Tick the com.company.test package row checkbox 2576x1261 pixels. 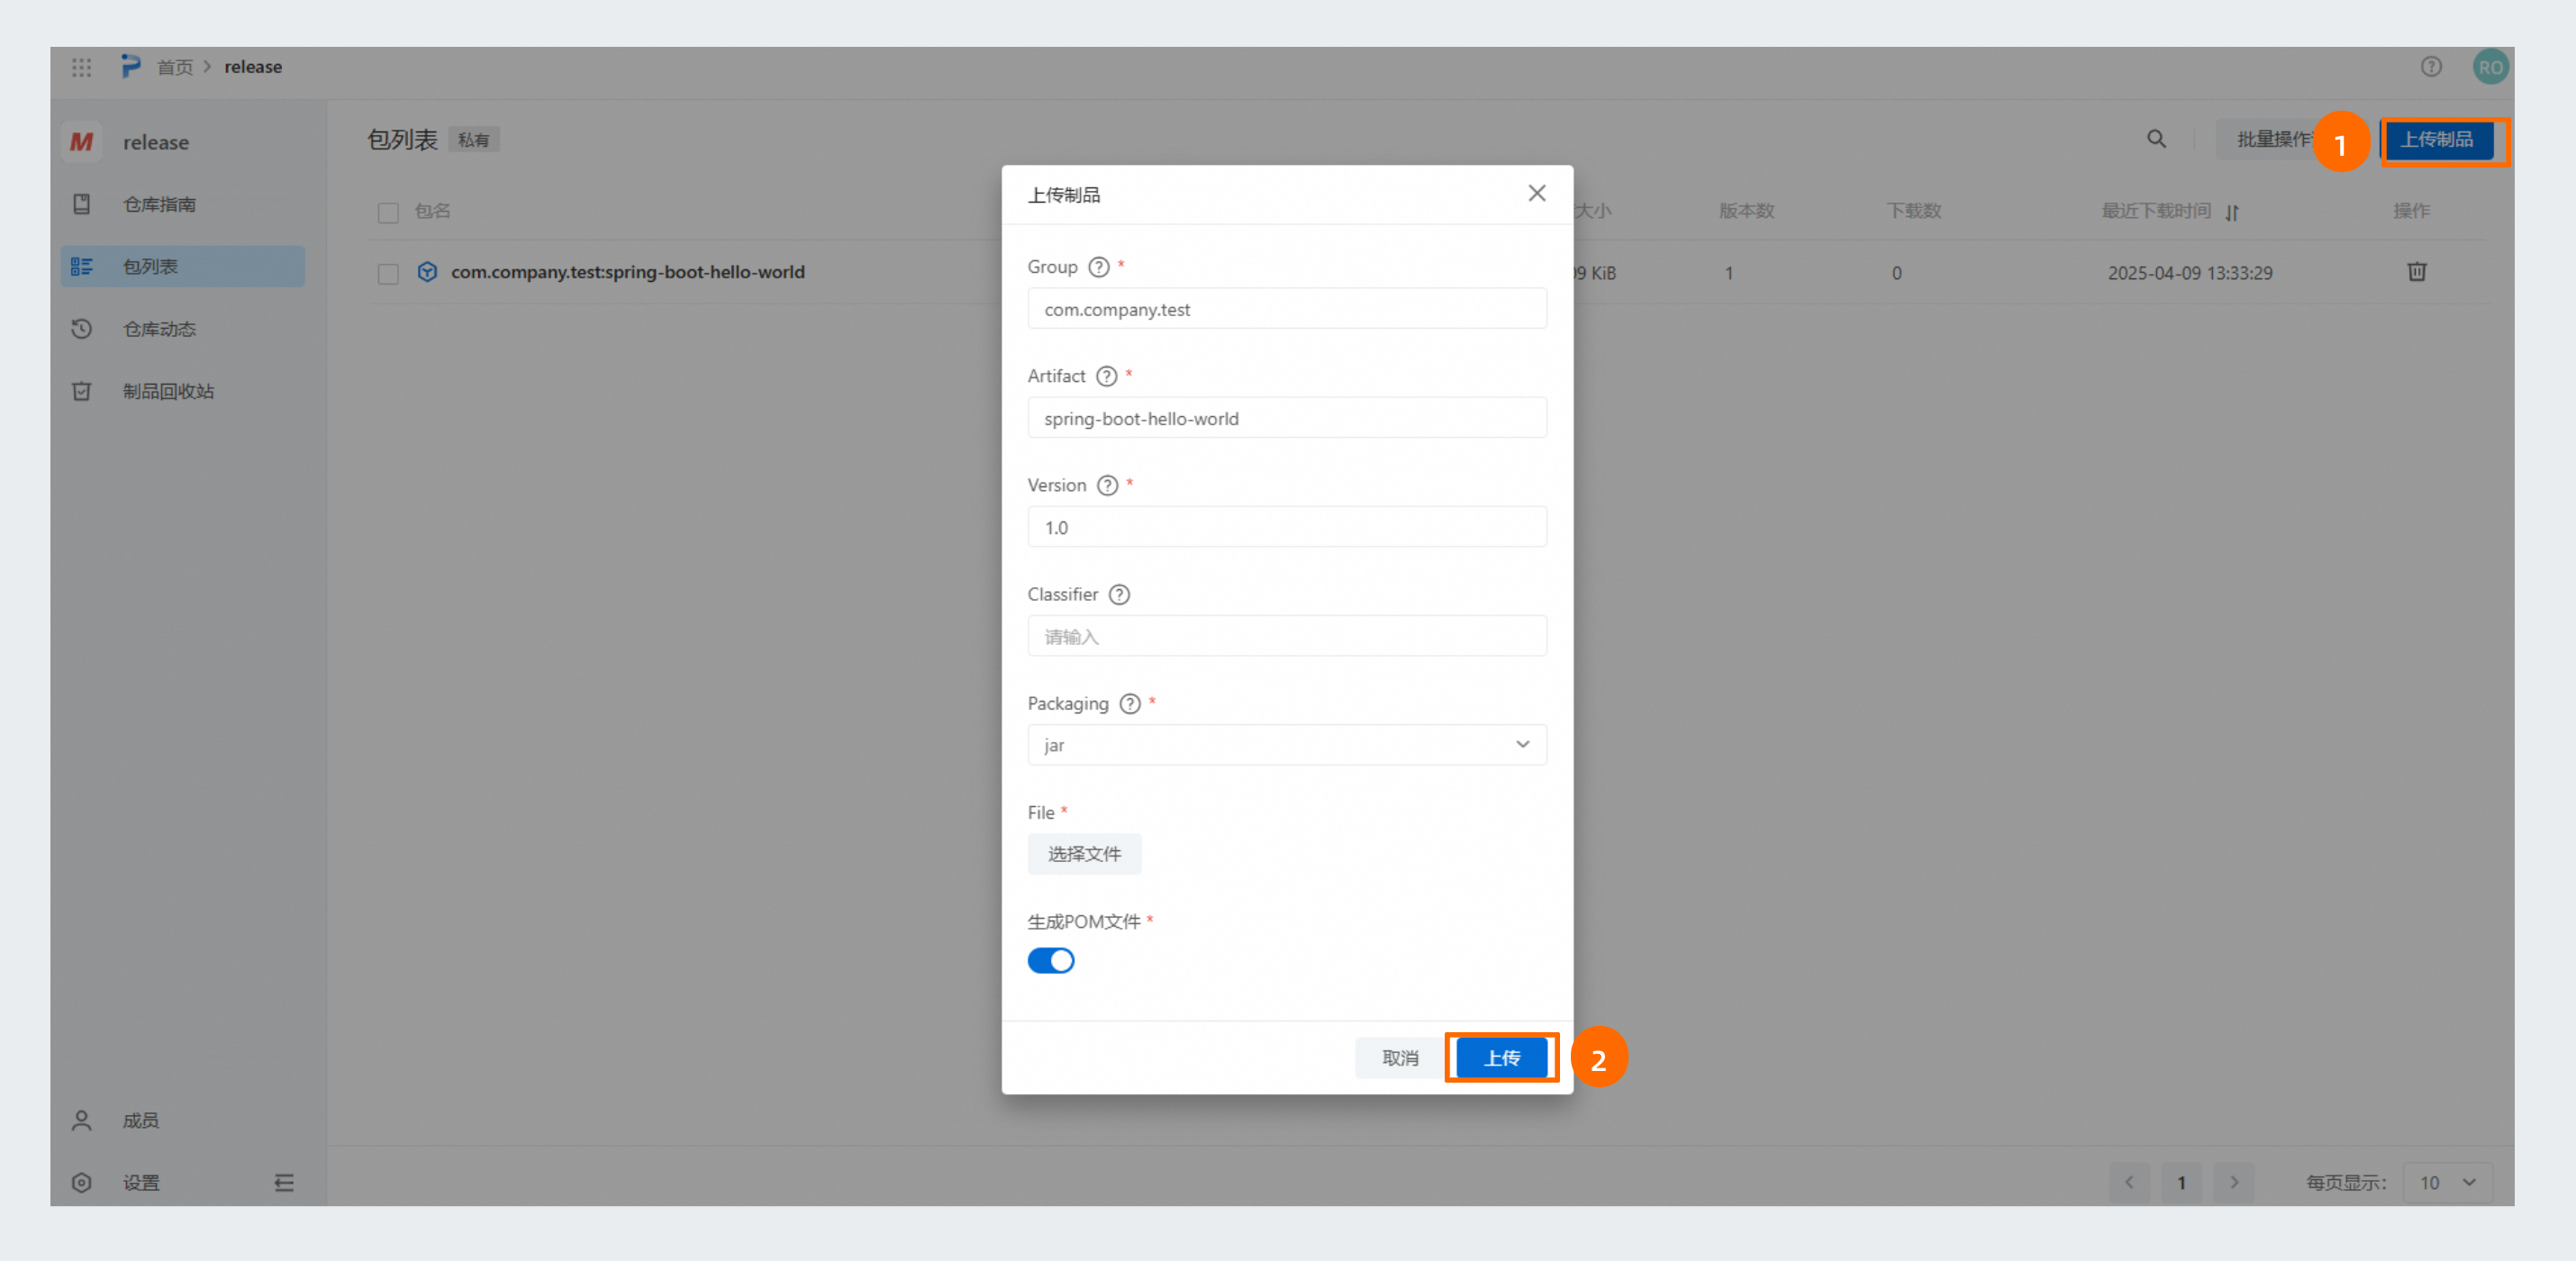coord(388,273)
